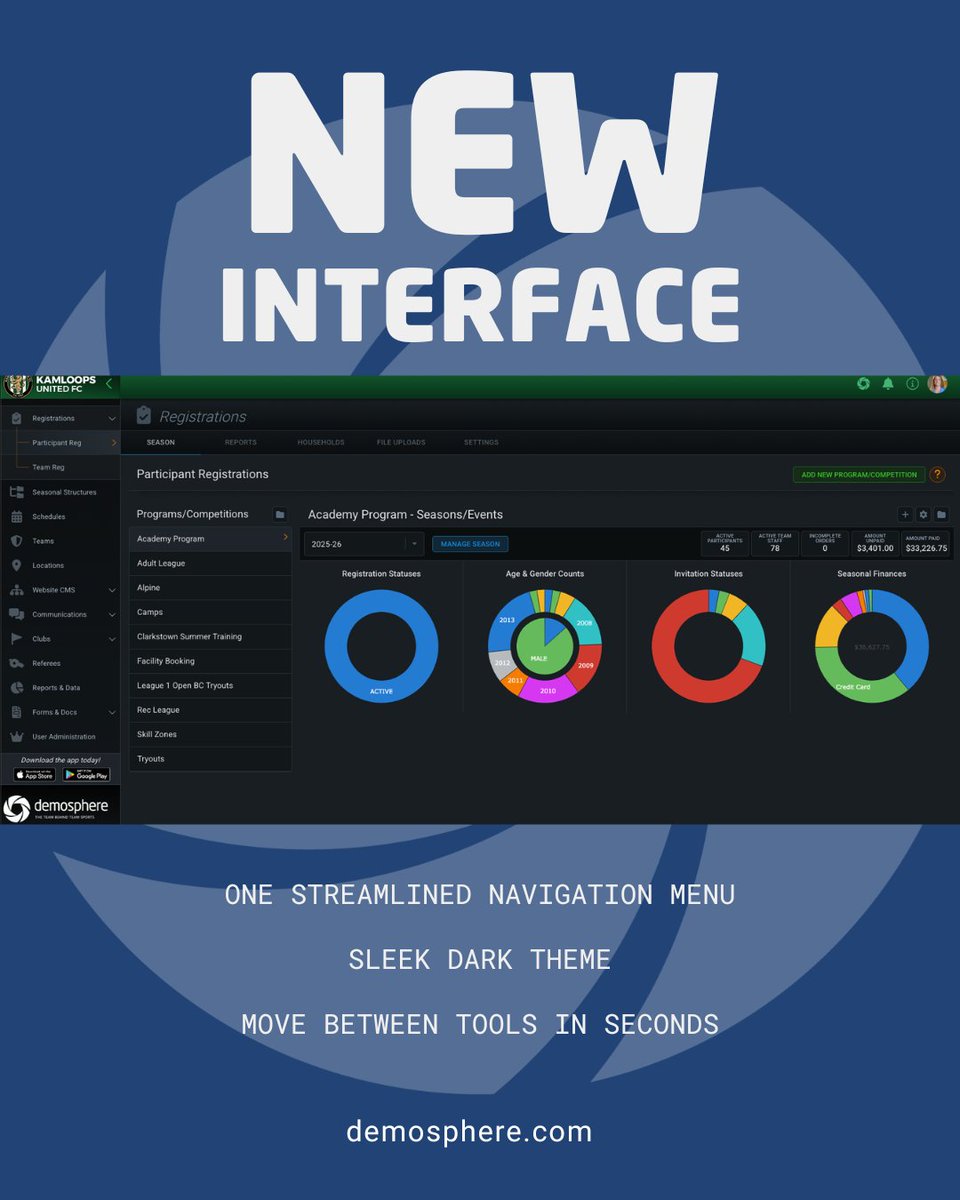Click the Clubs flag icon
Viewport: 960px width, 1200px height.
tap(16, 638)
